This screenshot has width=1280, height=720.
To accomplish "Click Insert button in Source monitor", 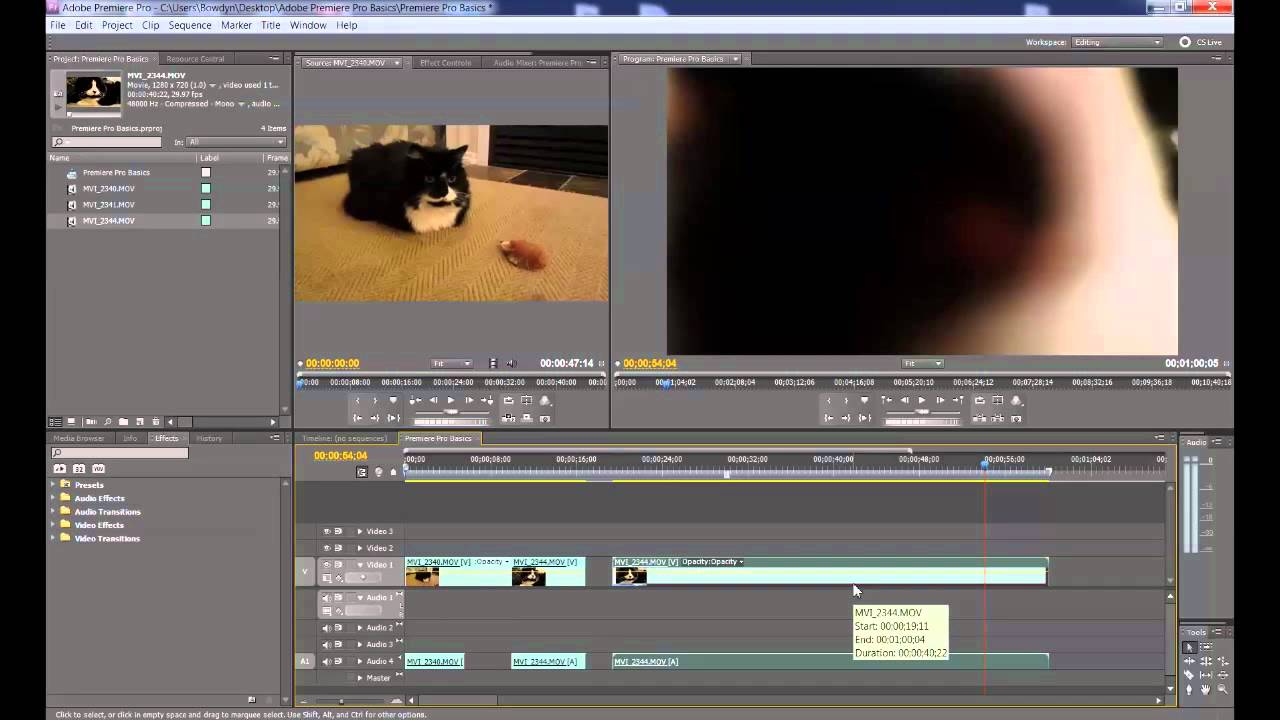I will point(508,418).
